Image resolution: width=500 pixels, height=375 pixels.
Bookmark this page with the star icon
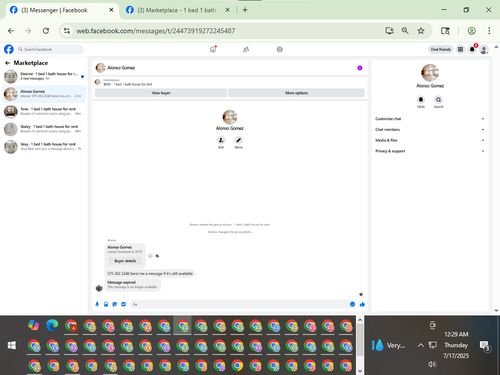(421, 31)
